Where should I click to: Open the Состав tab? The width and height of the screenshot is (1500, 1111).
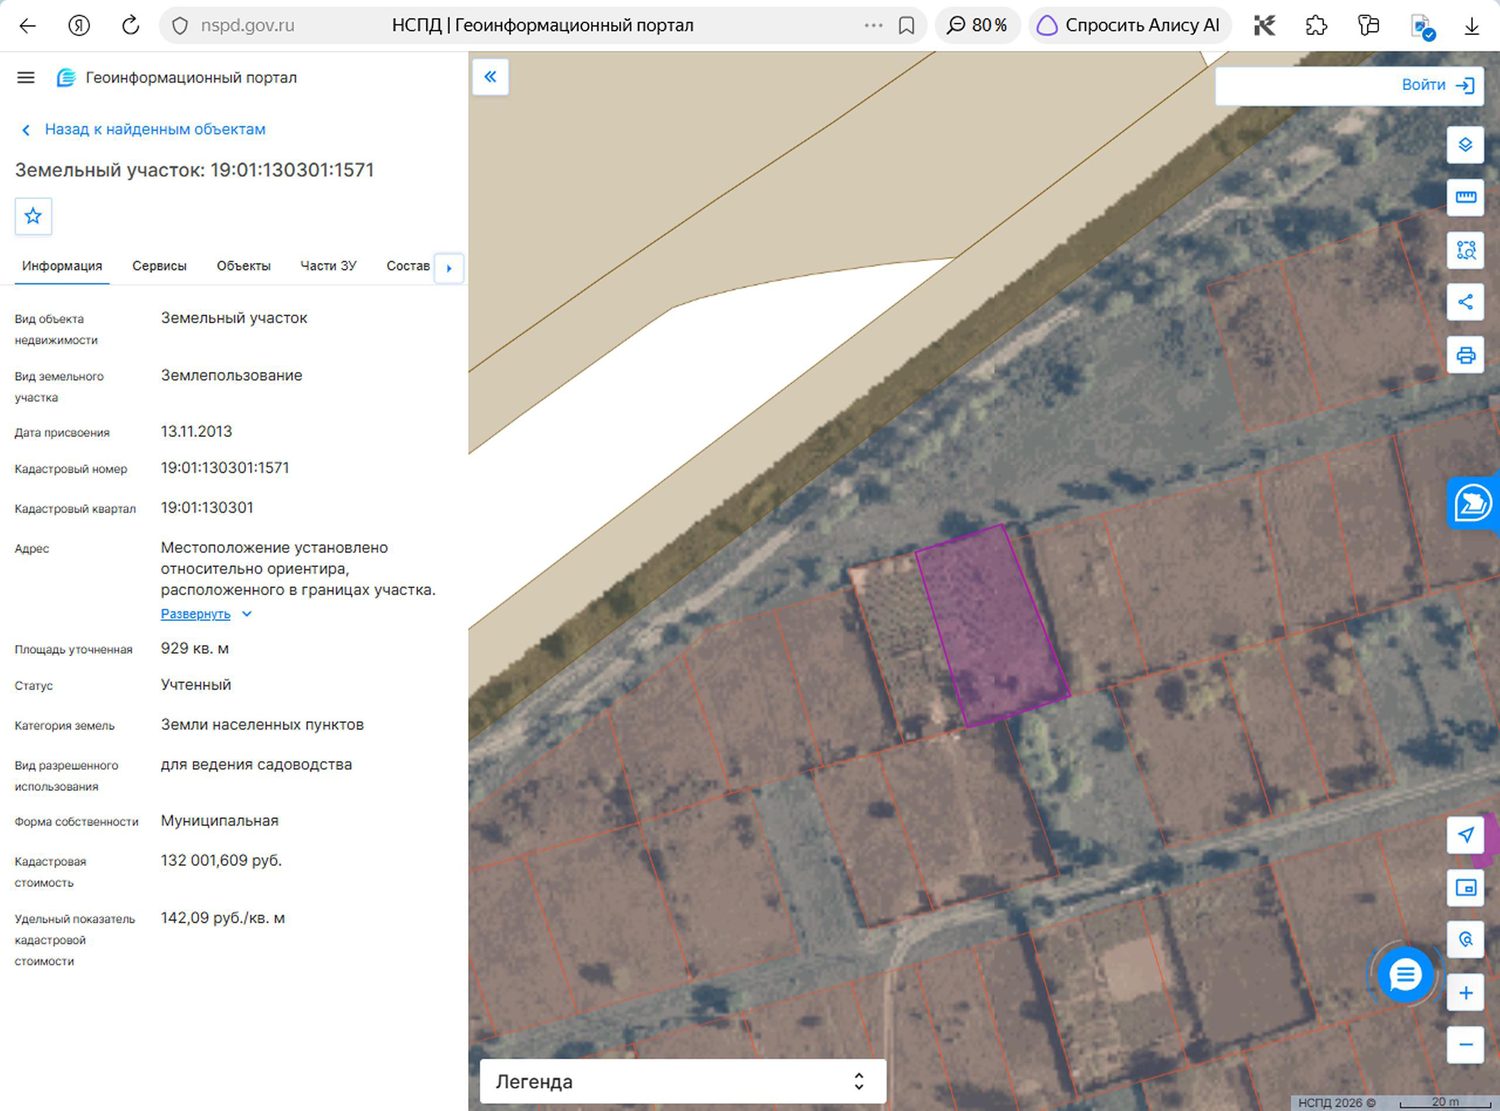click(408, 266)
